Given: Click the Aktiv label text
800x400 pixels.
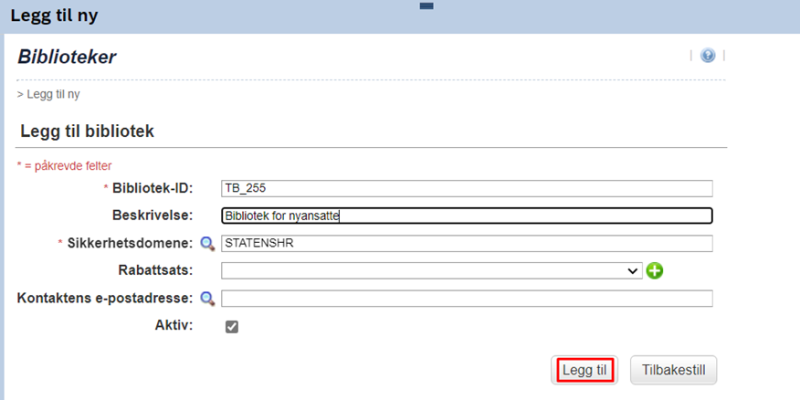Looking at the screenshot, I should pyautogui.click(x=174, y=326).
